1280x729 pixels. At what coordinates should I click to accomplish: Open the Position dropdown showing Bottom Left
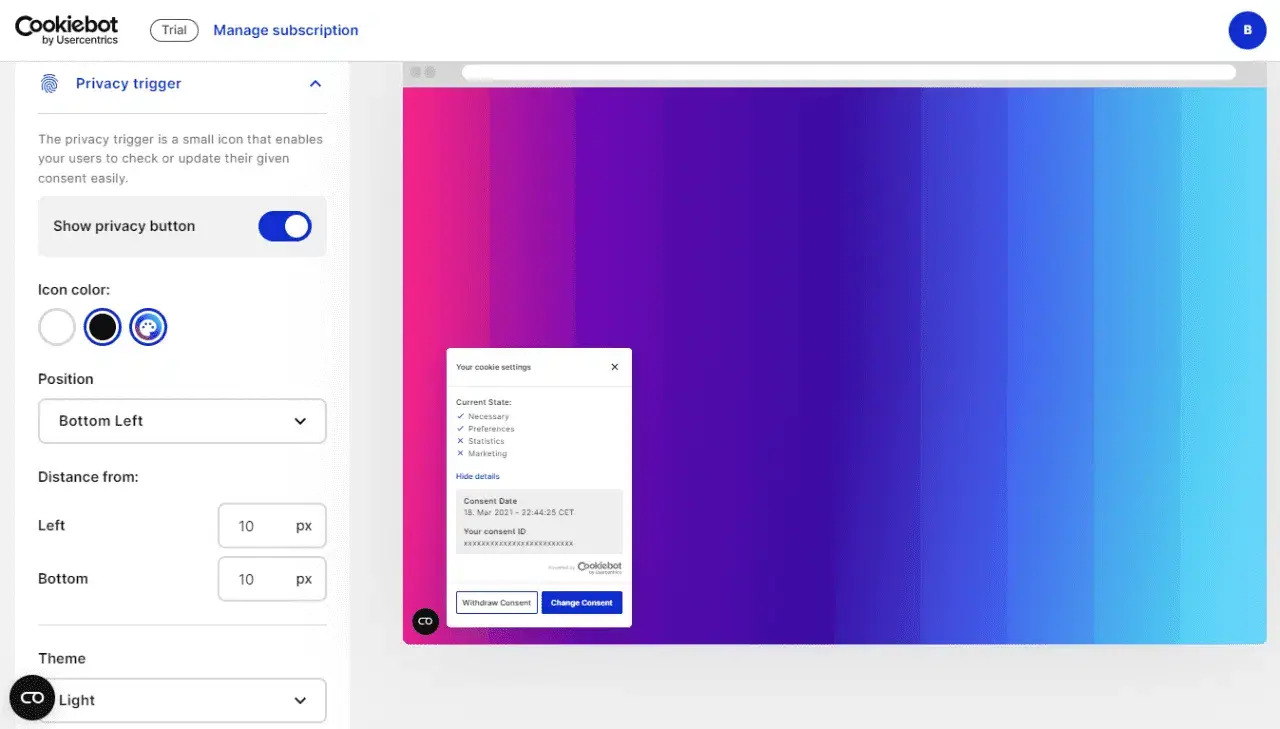point(182,421)
